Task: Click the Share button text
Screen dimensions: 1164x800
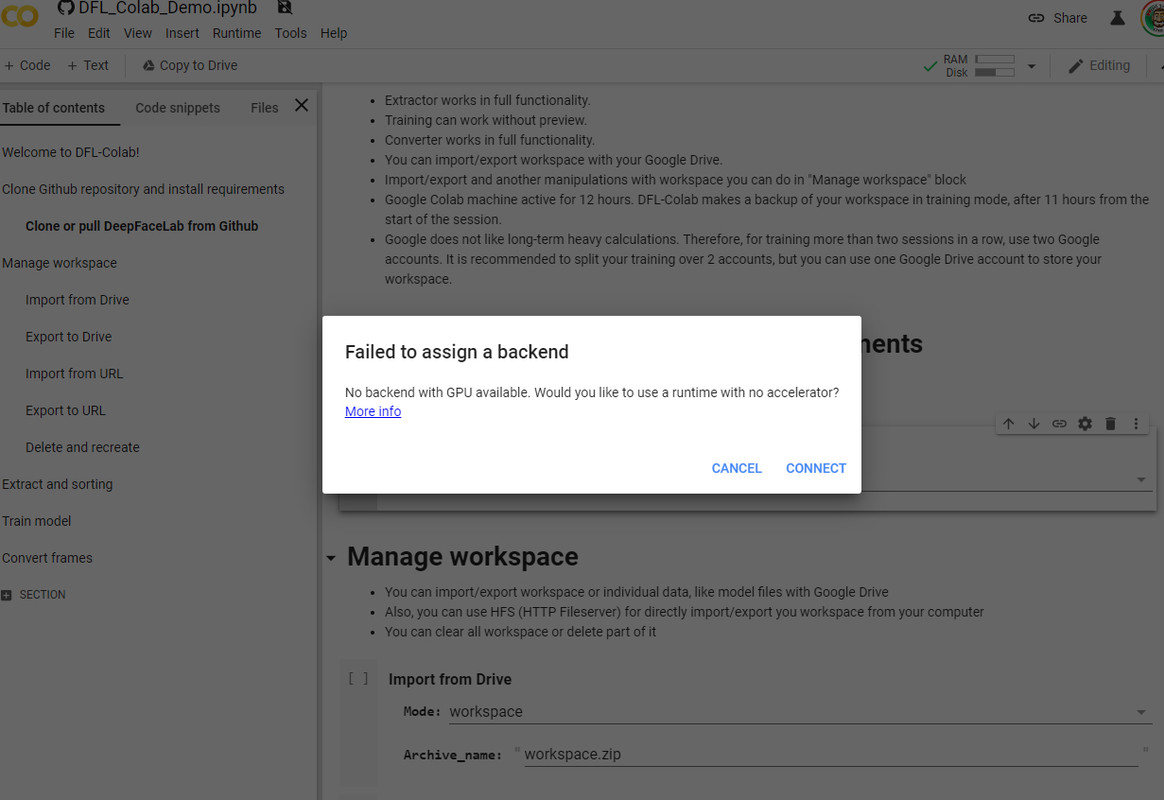Action: [x=1070, y=18]
